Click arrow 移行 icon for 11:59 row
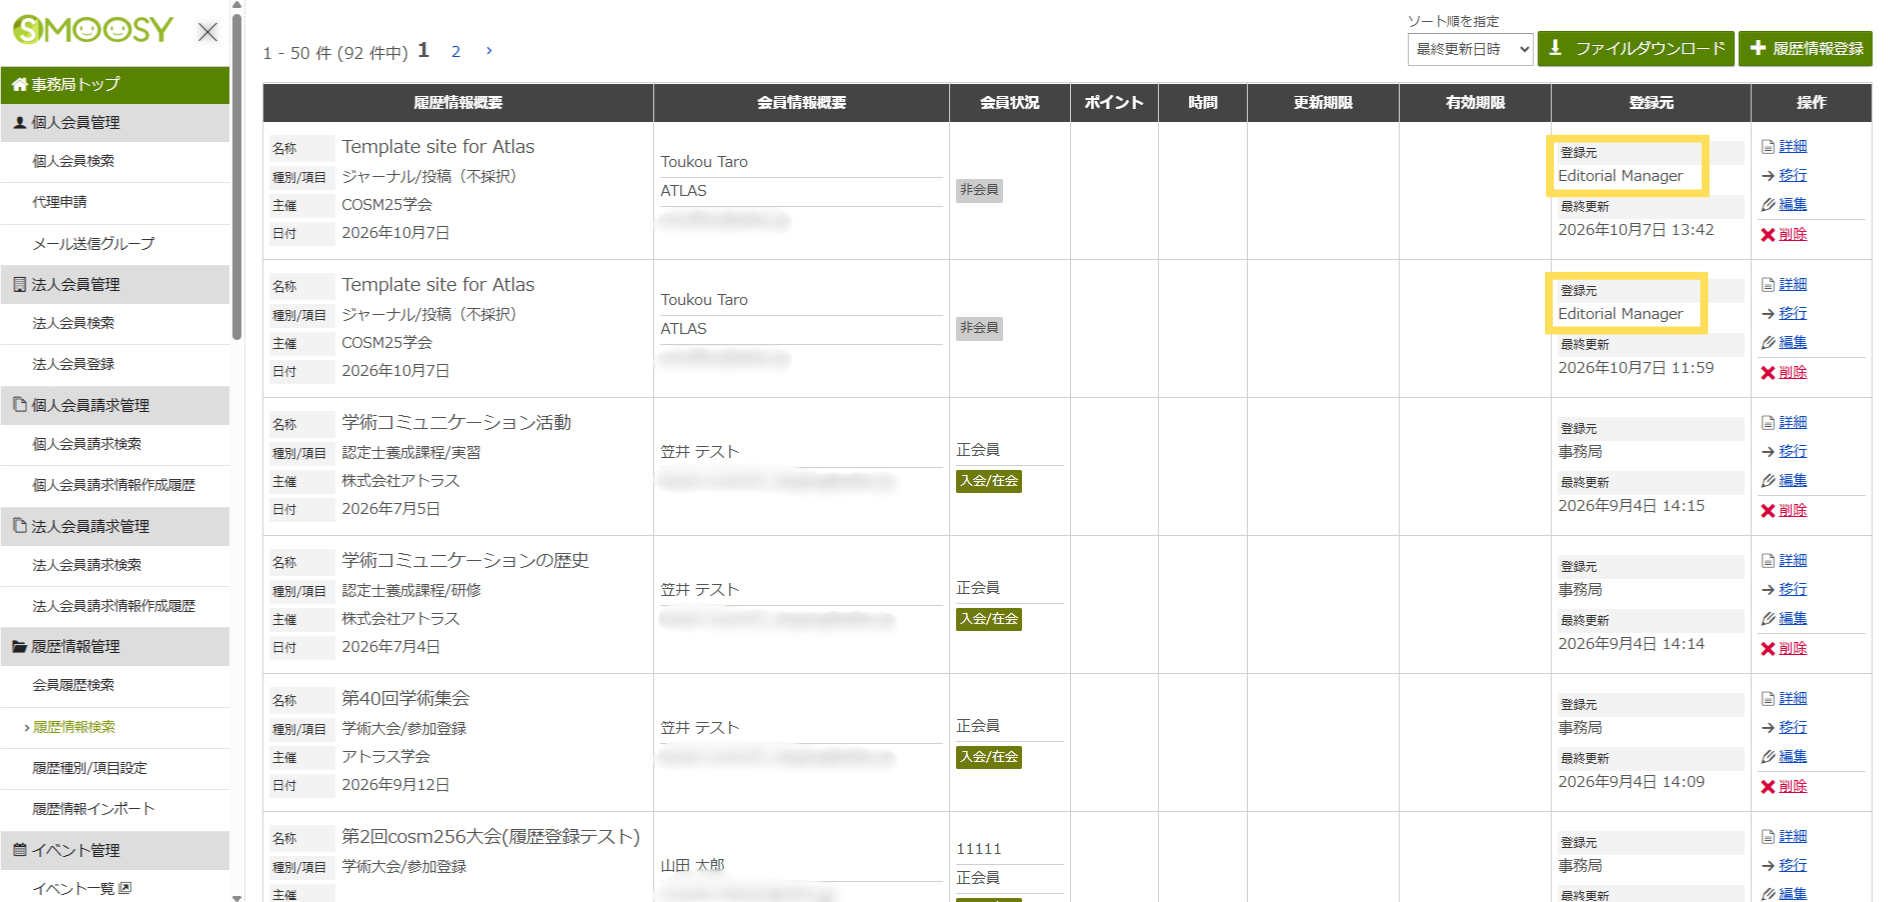 pos(1768,314)
